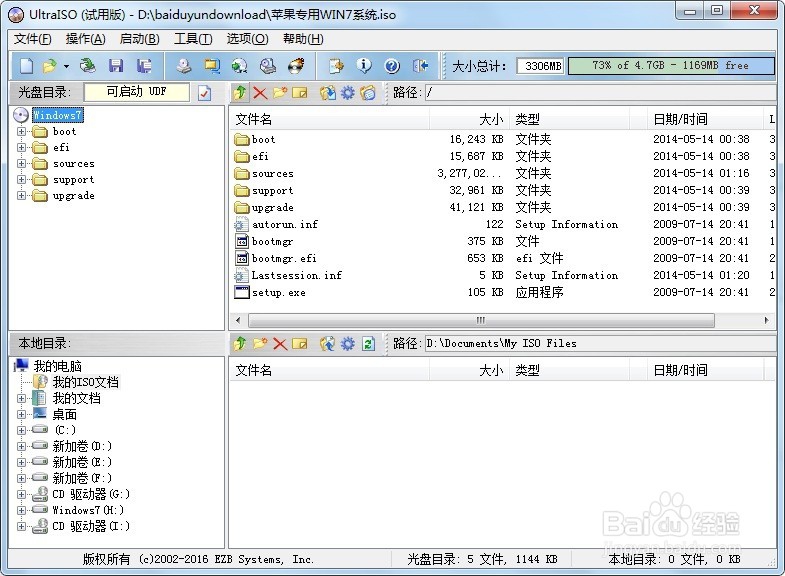The image size is (785, 576).
Task: Expand Windows7 (H:) drive node
Action: pos(21,510)
